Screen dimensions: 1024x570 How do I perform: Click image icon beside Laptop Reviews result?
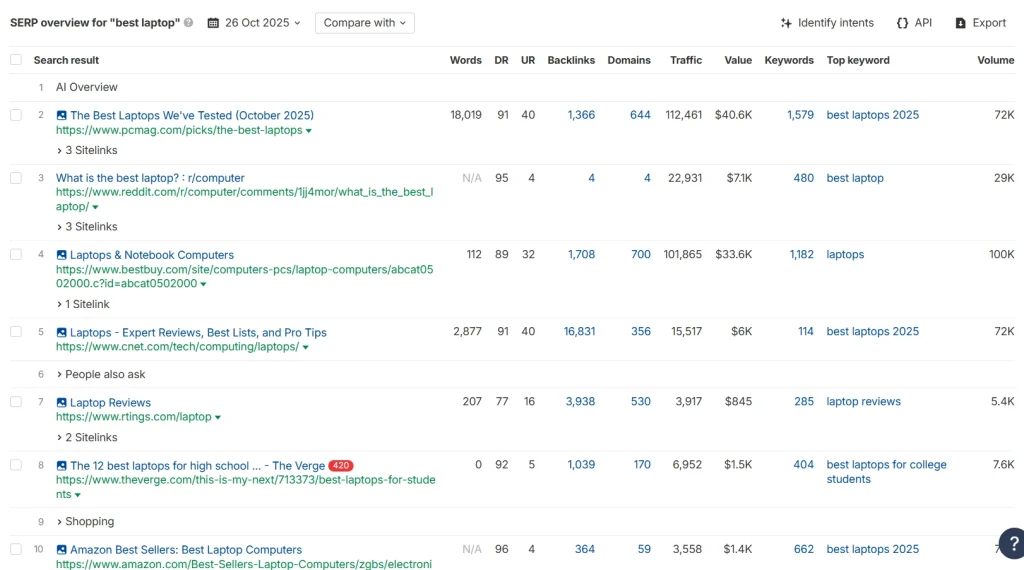tap(62, 403)
